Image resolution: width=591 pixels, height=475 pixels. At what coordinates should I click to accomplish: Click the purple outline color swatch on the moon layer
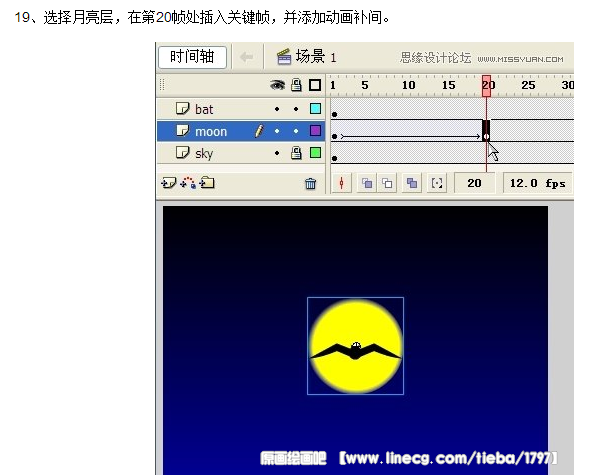[x=315, y=131]
